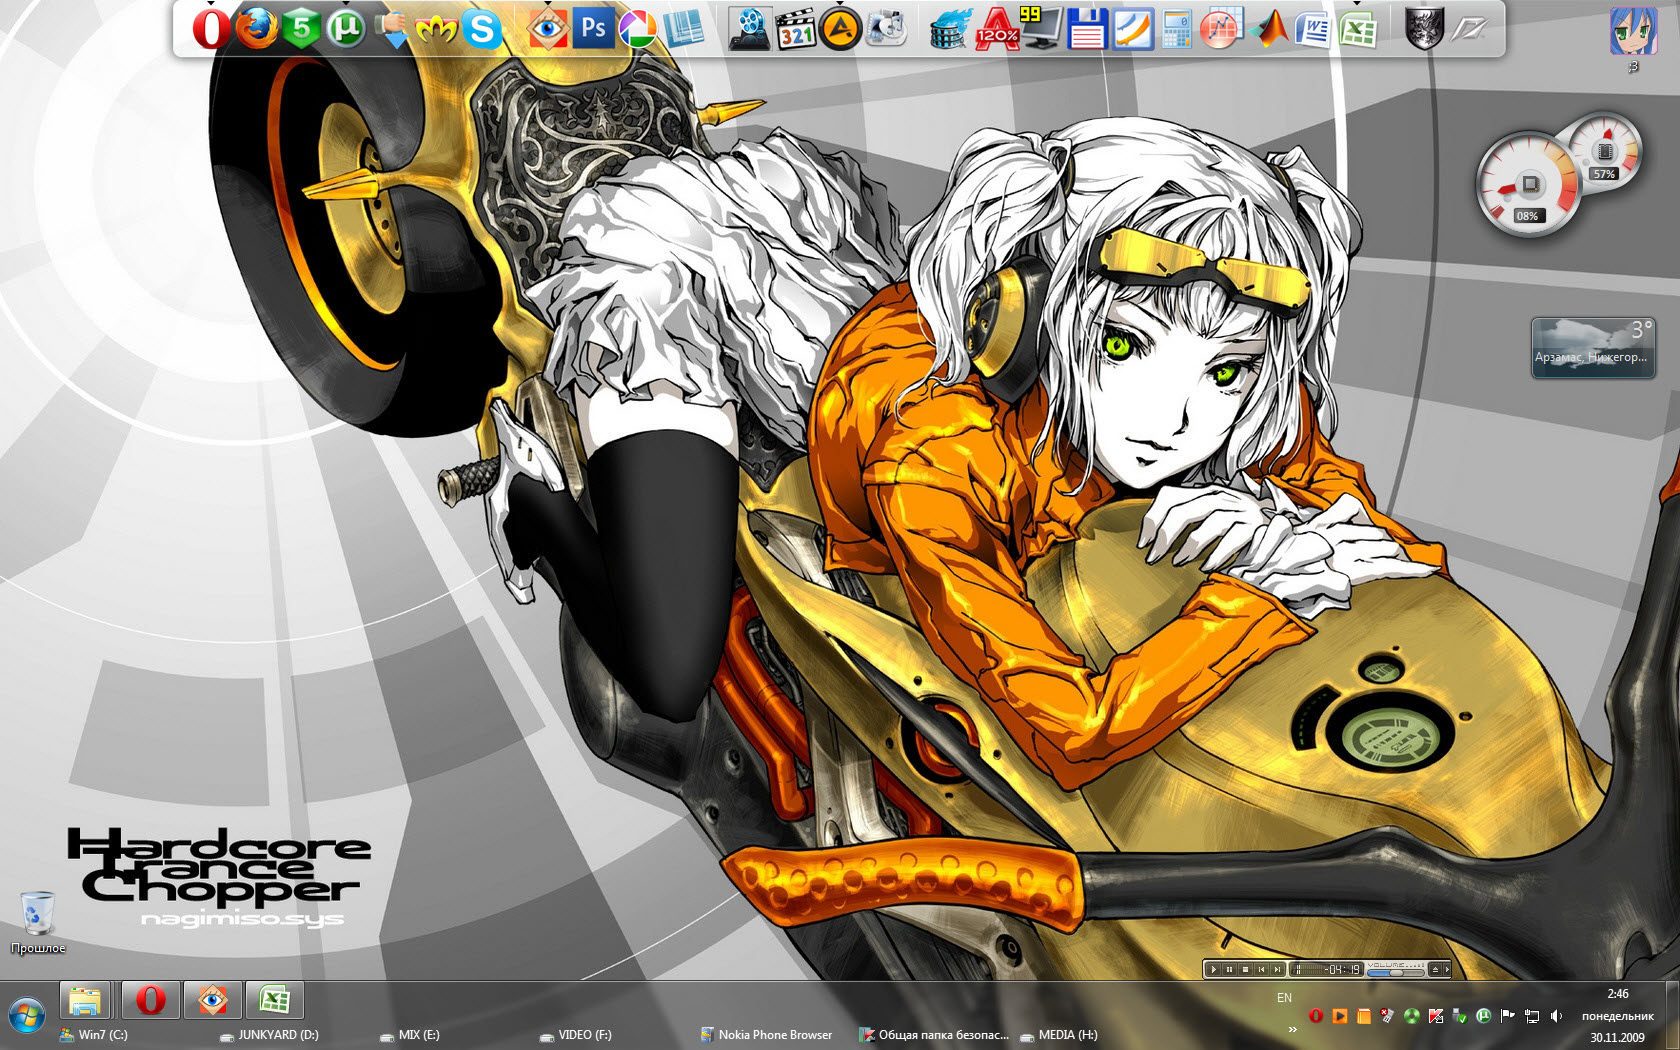This screenshot has width=1680, height=1050.
Task: Open Kaspersky from the system tray
Action: click(1436, 1016)
